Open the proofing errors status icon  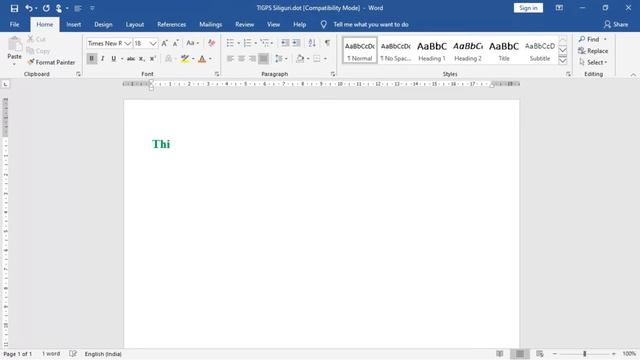[73, 354]
